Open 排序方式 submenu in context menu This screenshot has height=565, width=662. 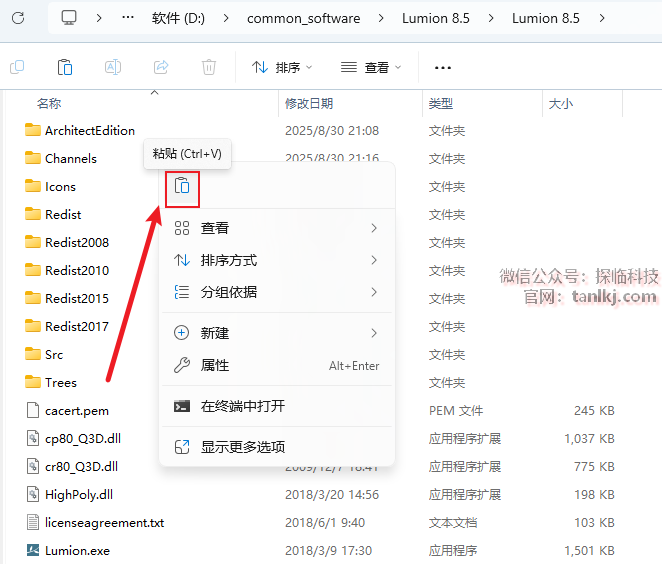point(277,260)
